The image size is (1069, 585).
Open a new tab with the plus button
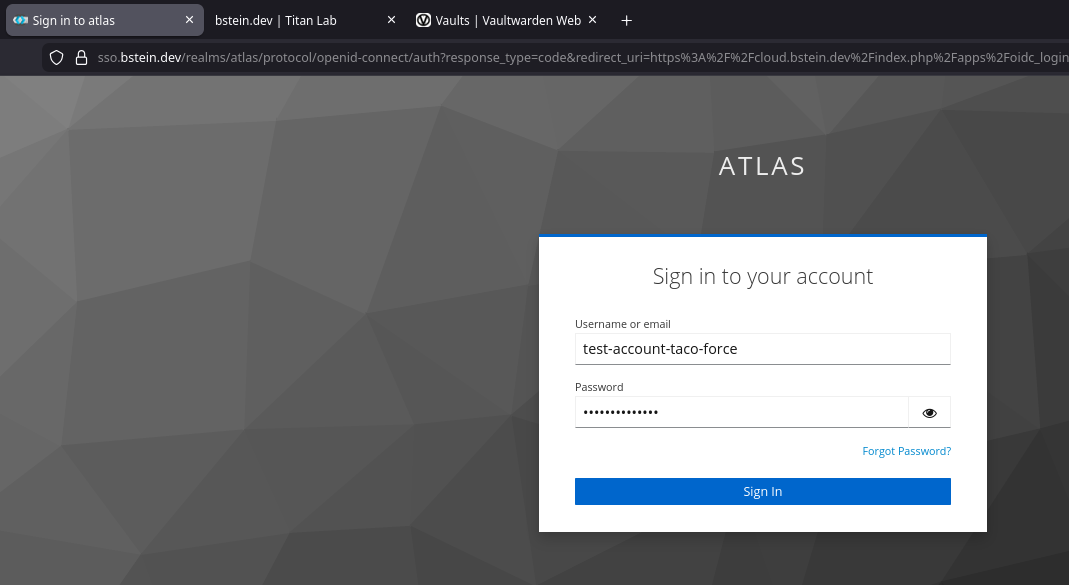(x=627, y=20)
